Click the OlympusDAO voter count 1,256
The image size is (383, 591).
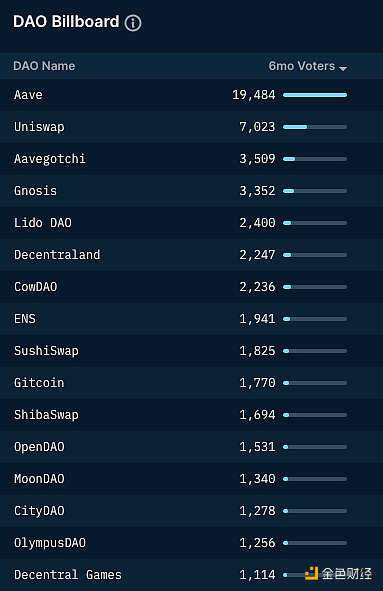(x=257, y=543)
